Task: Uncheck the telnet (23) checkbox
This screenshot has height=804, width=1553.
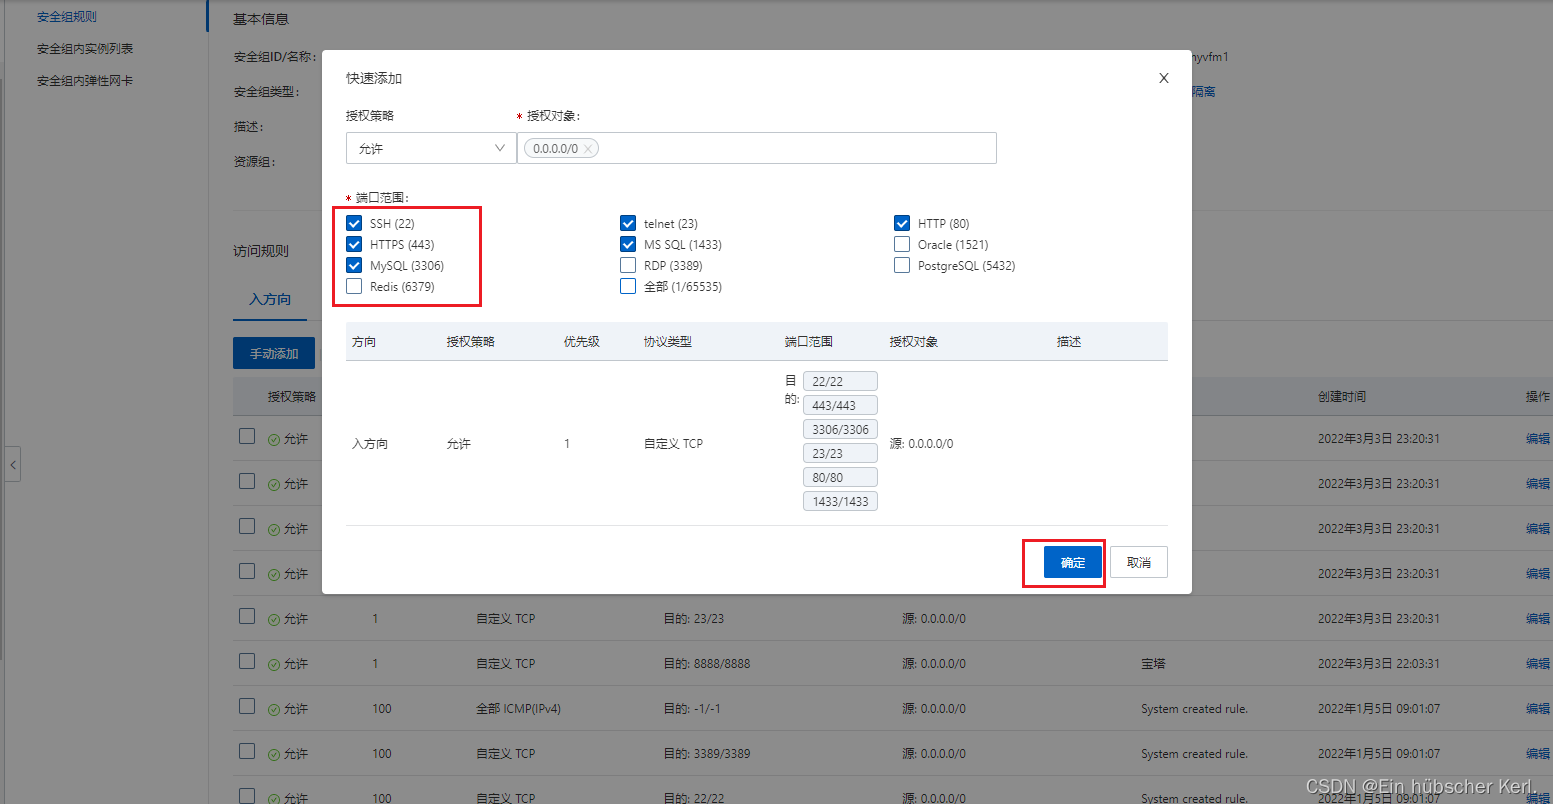Action: click(628, 223)
